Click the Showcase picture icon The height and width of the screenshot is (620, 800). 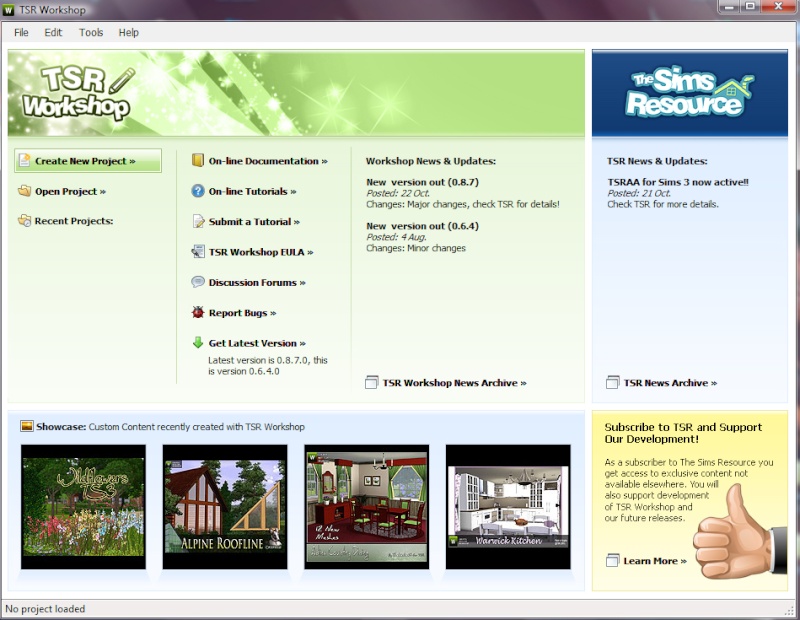[27, 426]
